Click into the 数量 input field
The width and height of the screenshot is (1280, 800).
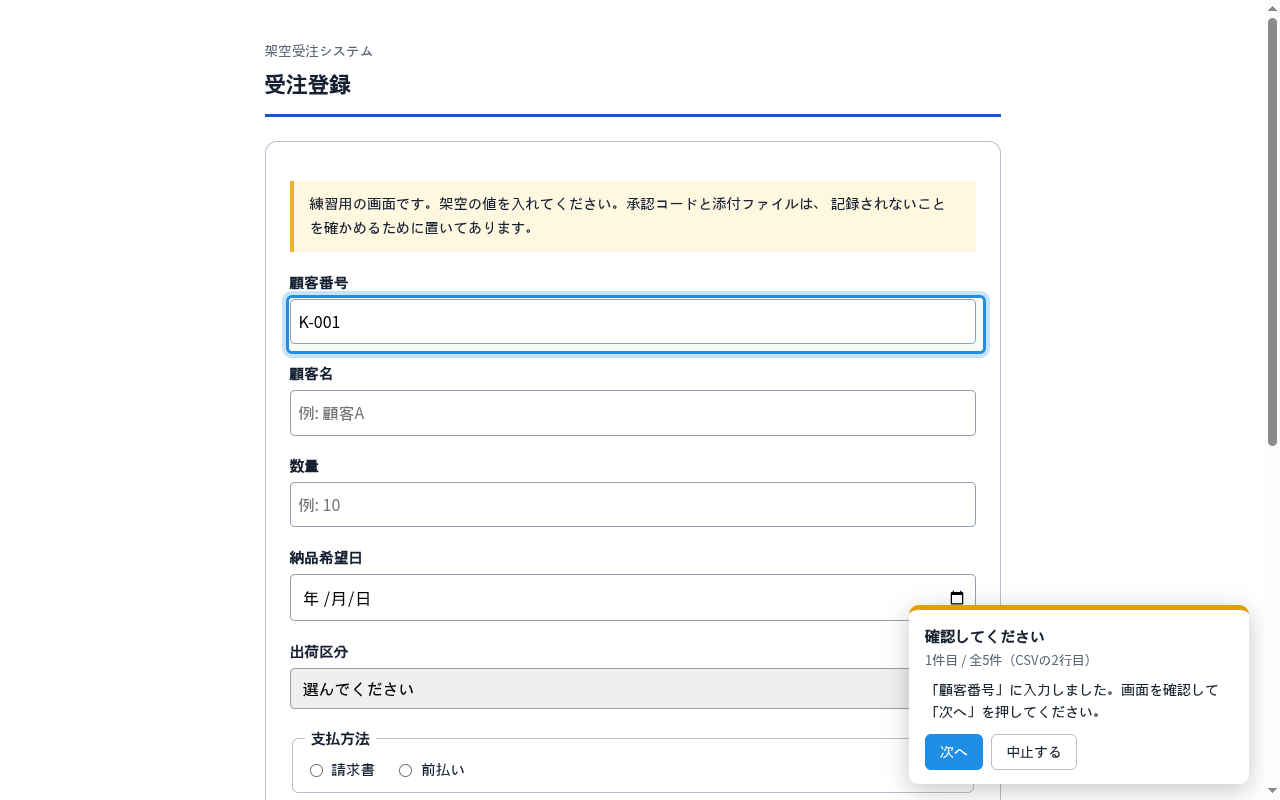(x=633, y=505)
